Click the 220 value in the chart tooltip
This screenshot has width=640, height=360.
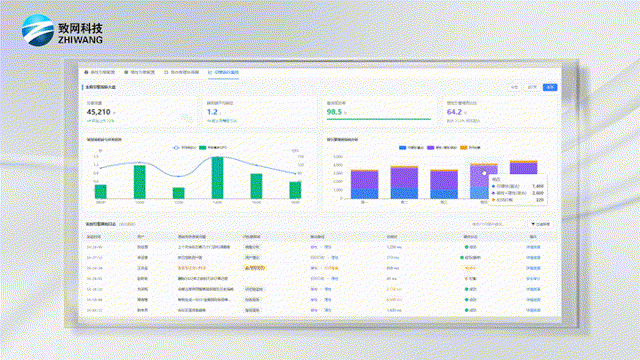click(540, 200)
